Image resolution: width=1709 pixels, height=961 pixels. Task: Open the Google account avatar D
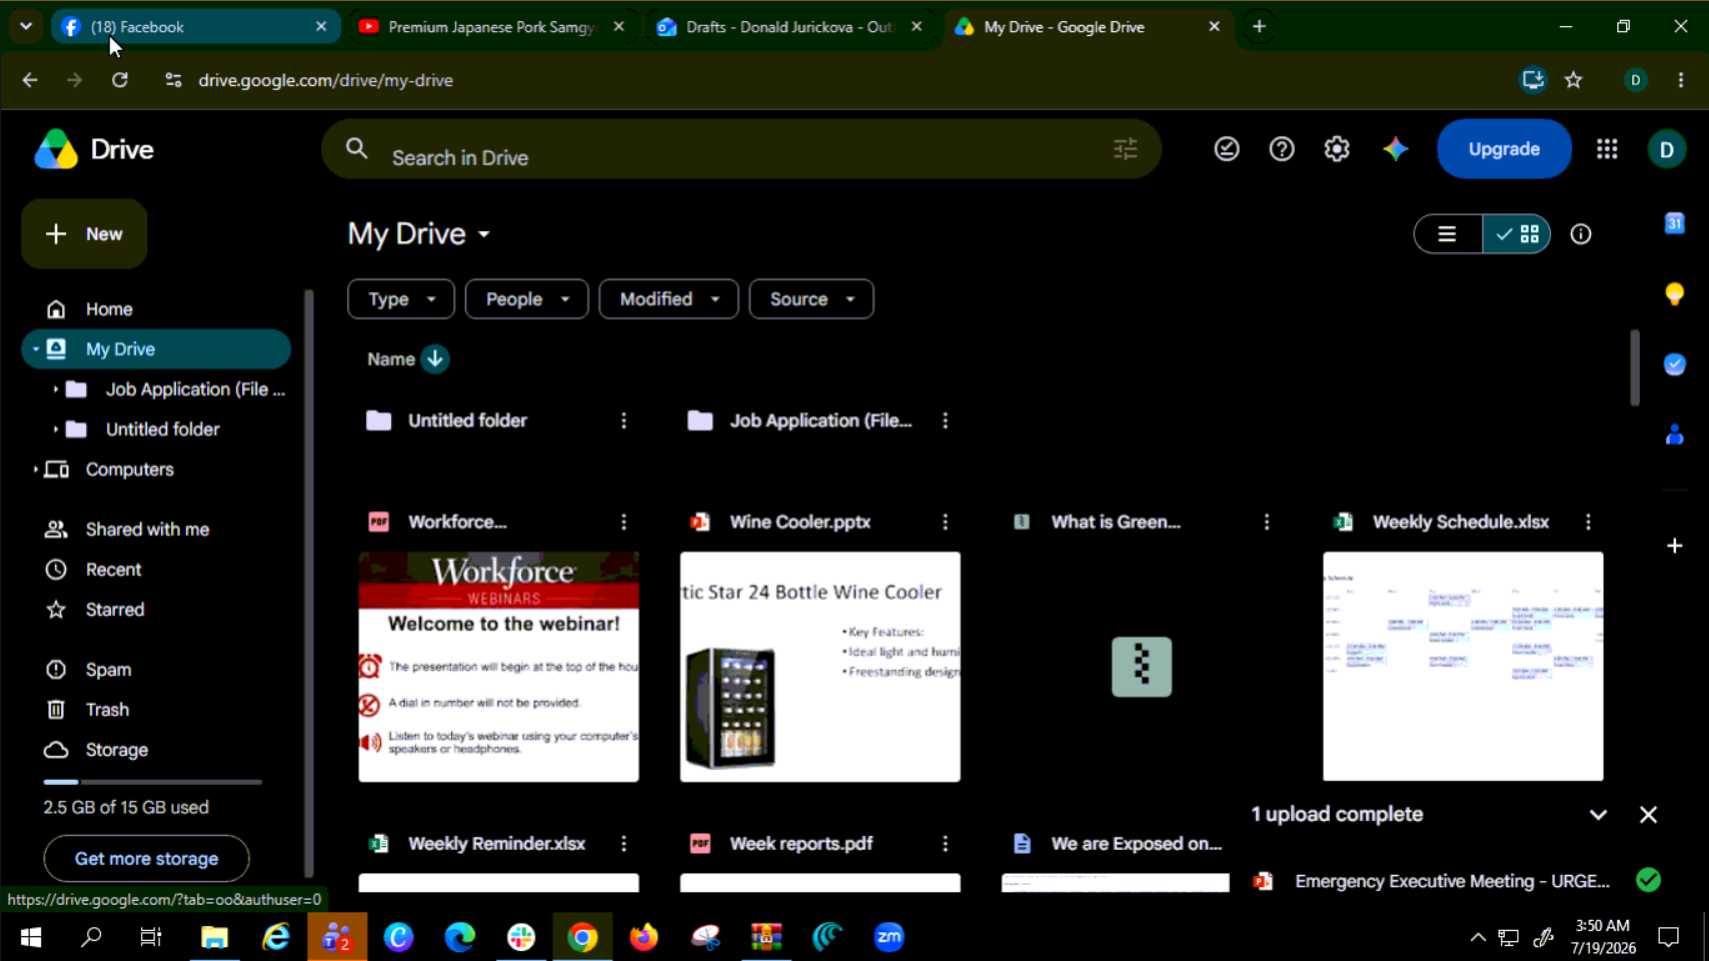pyautogui.click(x=1666, y=149)
